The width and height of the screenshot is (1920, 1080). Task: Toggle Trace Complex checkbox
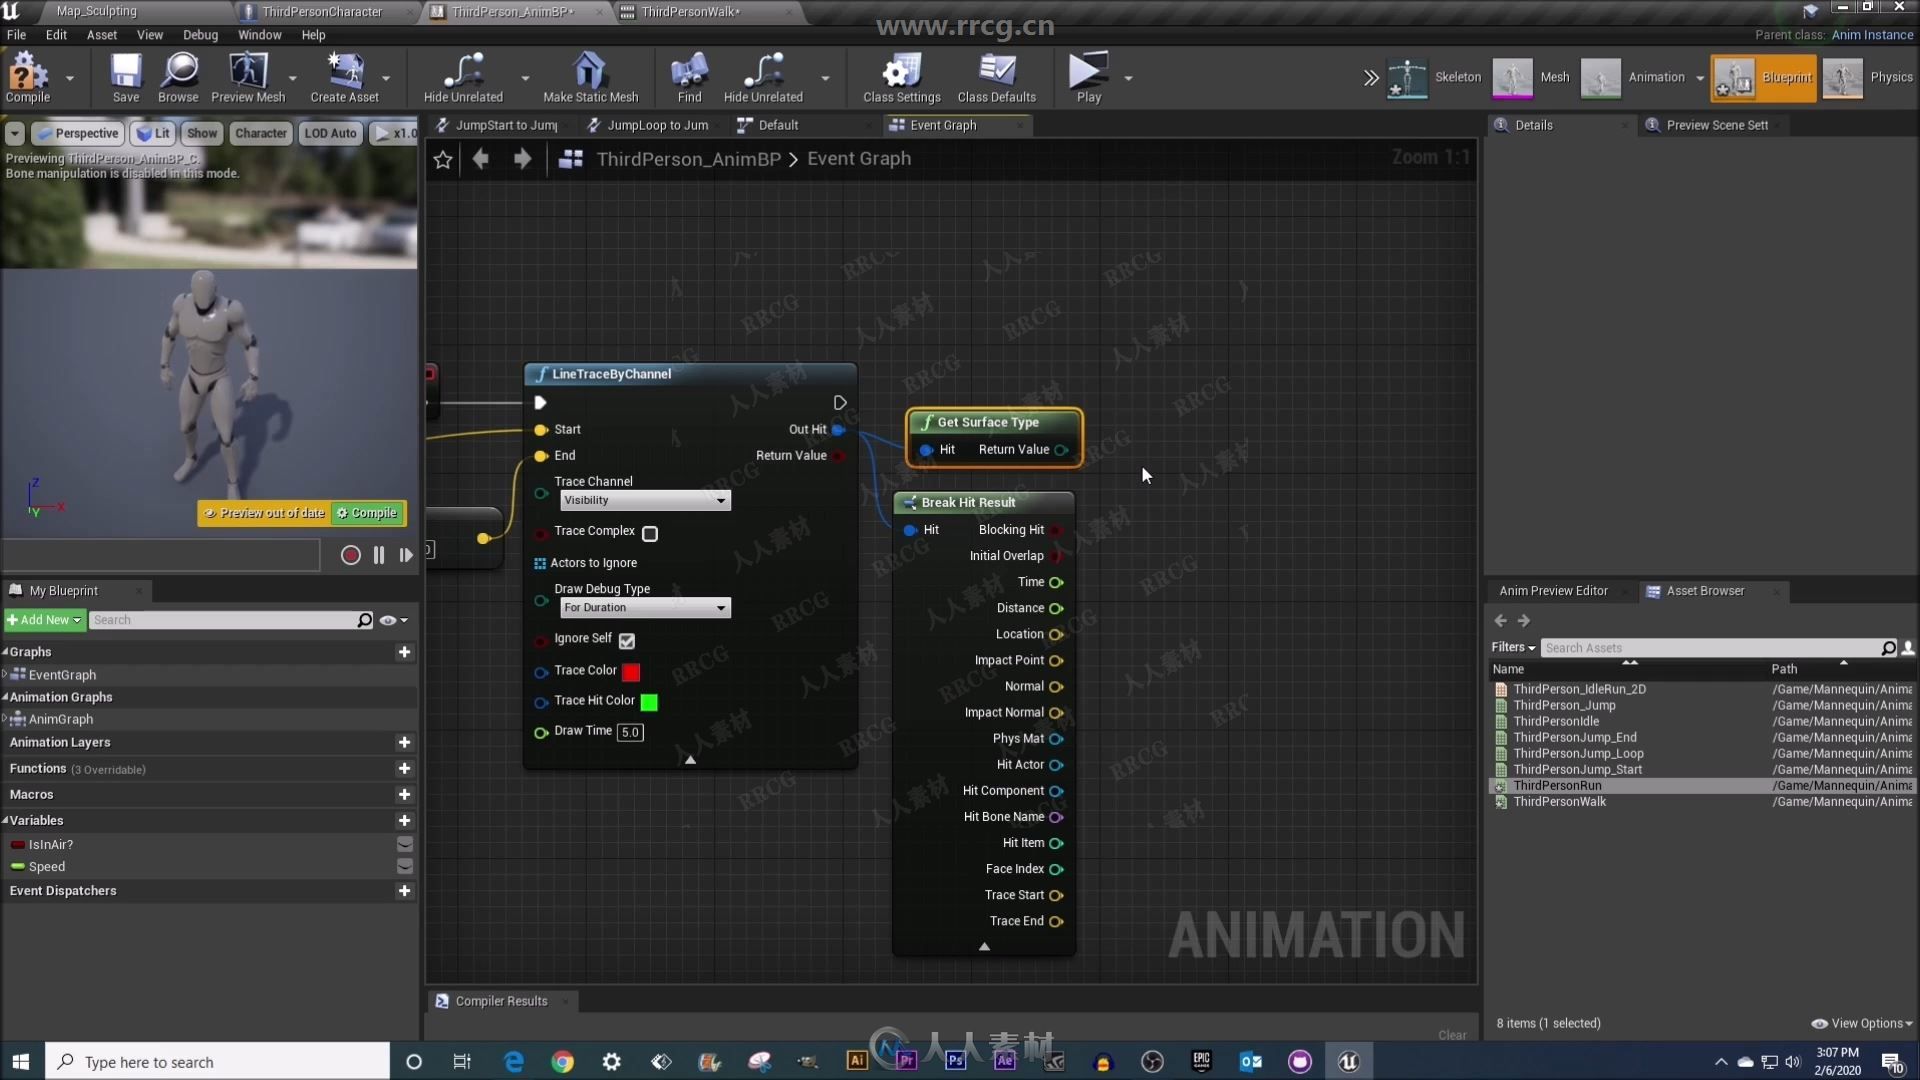pos(650,534)
